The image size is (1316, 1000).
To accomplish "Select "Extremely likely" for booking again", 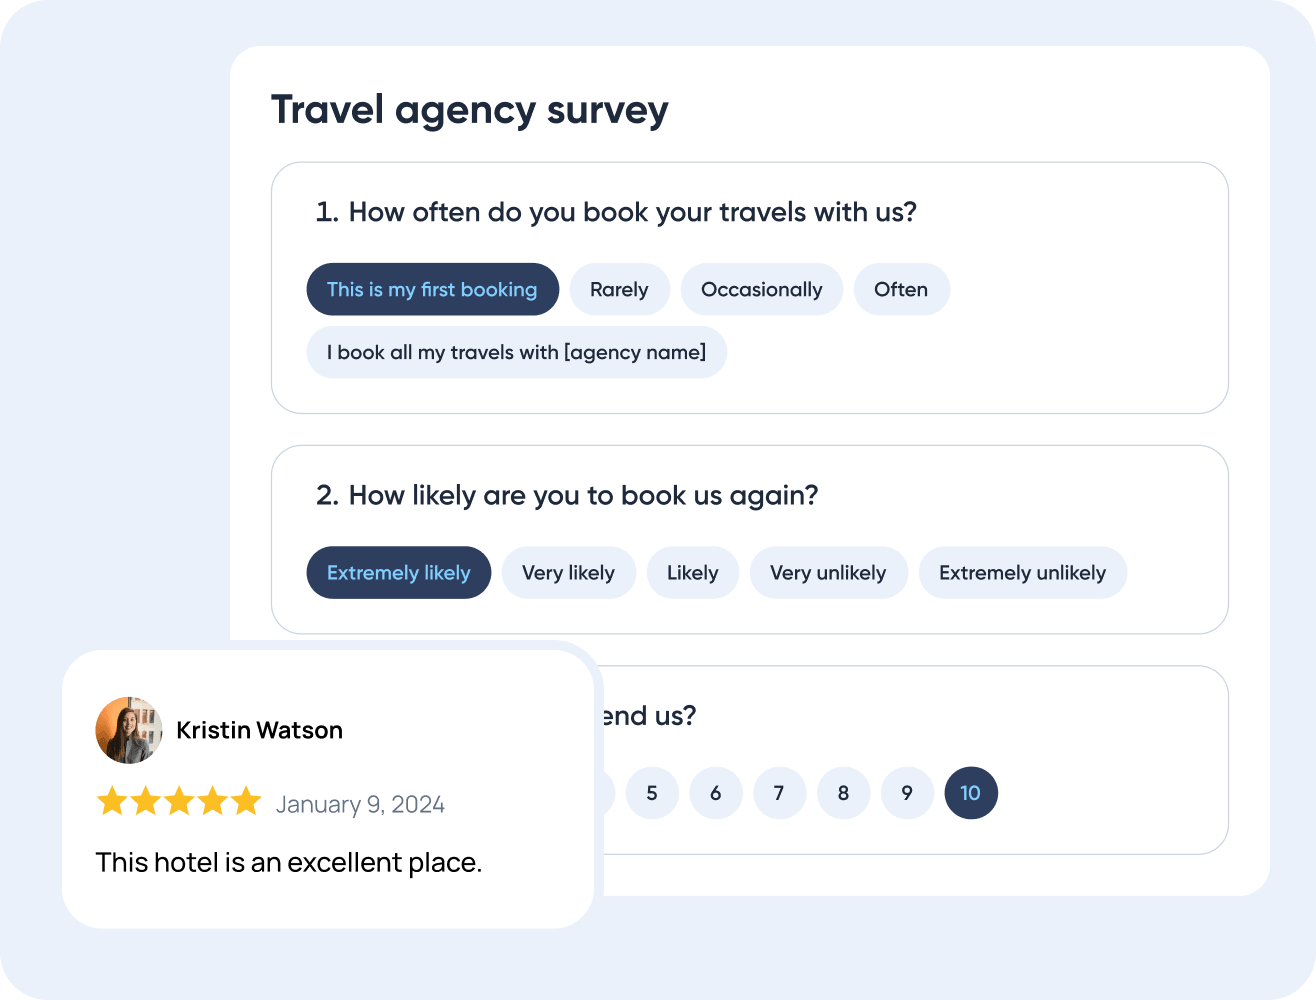I will tap(398, 573).
